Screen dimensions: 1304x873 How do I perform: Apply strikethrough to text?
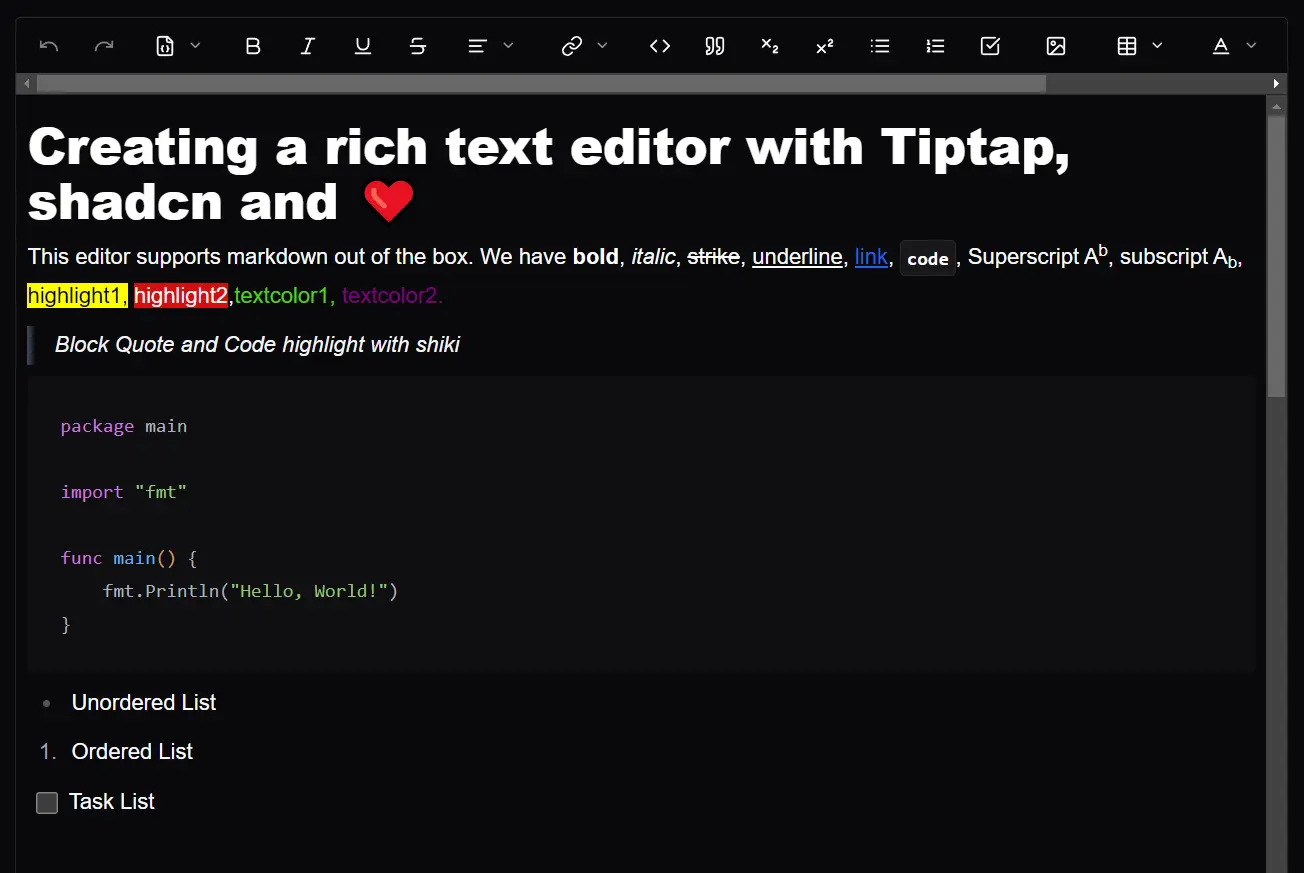click(417, 45)
